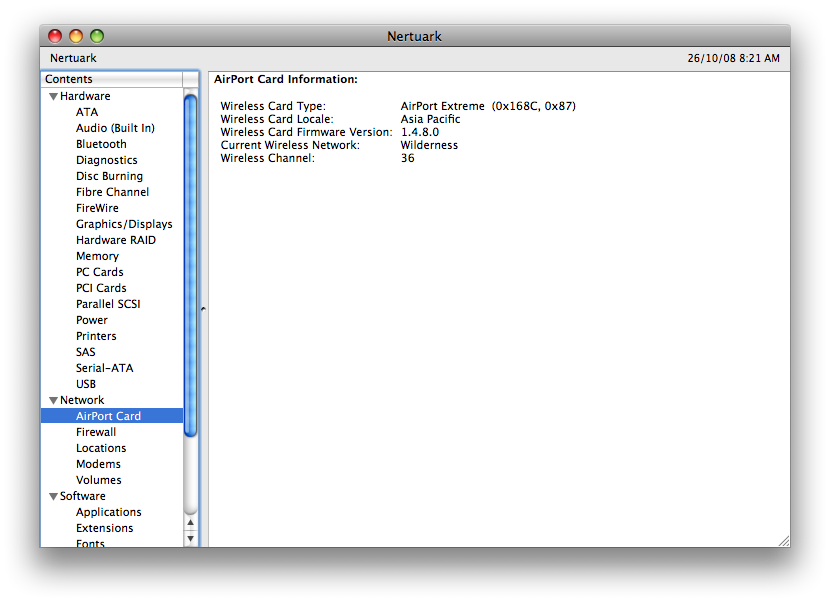The width and height of the screenshot is (830, 602).
Task: Click the Software category label
Action: click(83, 496)
